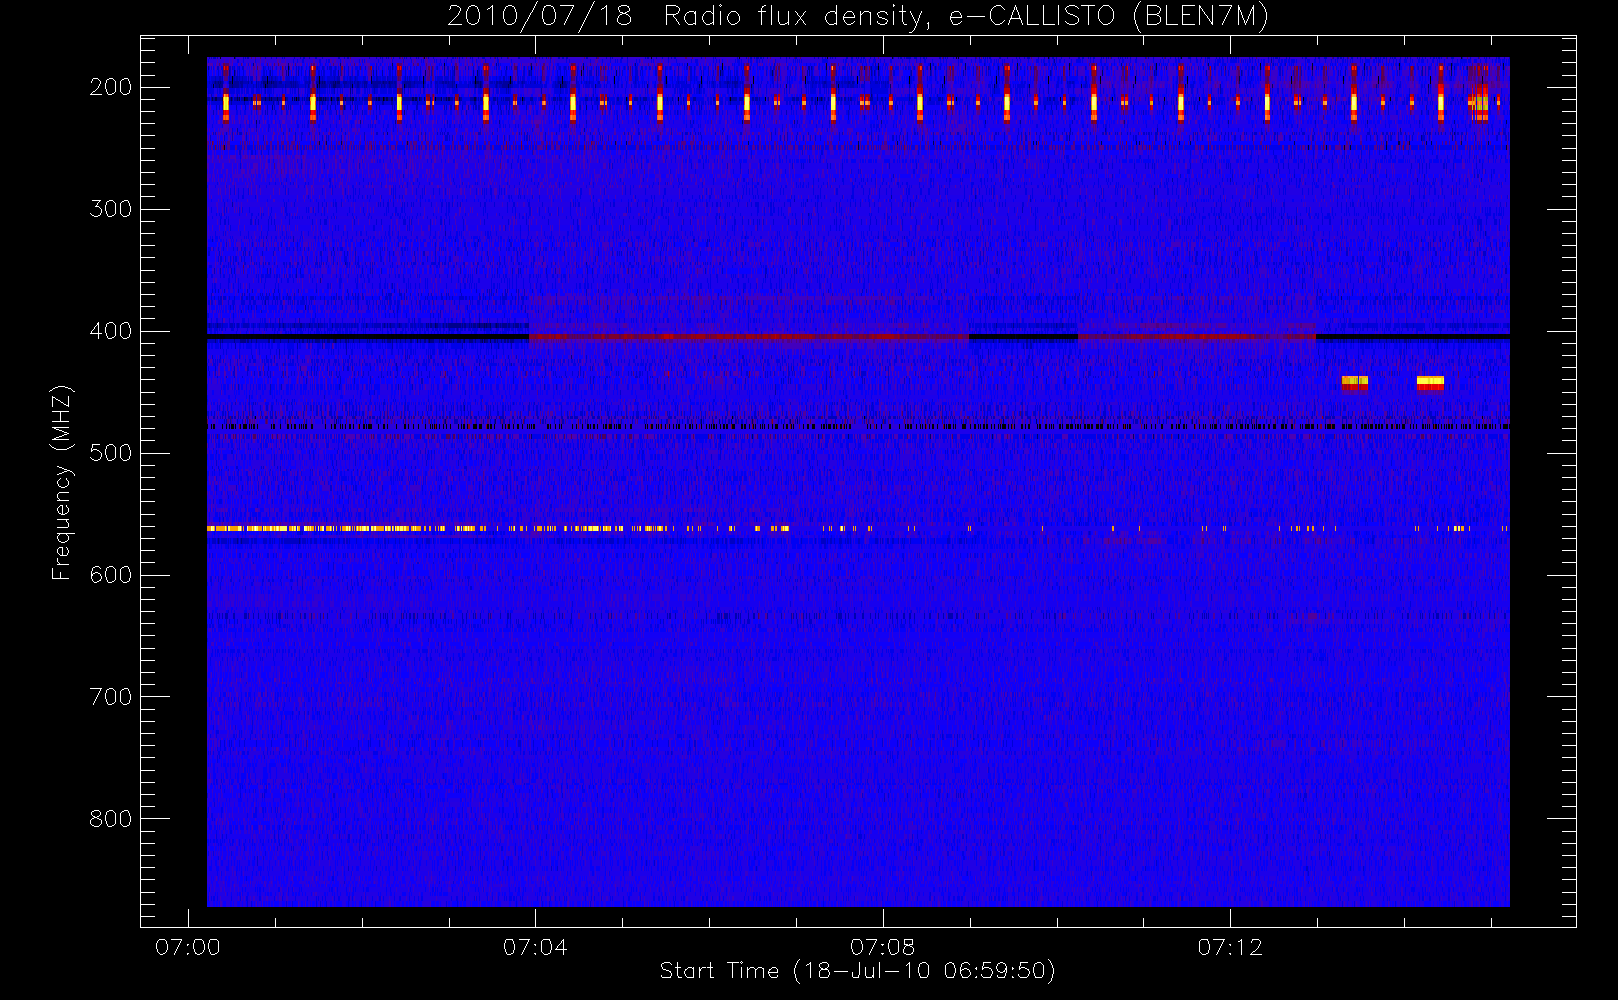1618x1000 pixels.
Task: Click the 07:04 time tick label
Action: [x=535, y=947]
